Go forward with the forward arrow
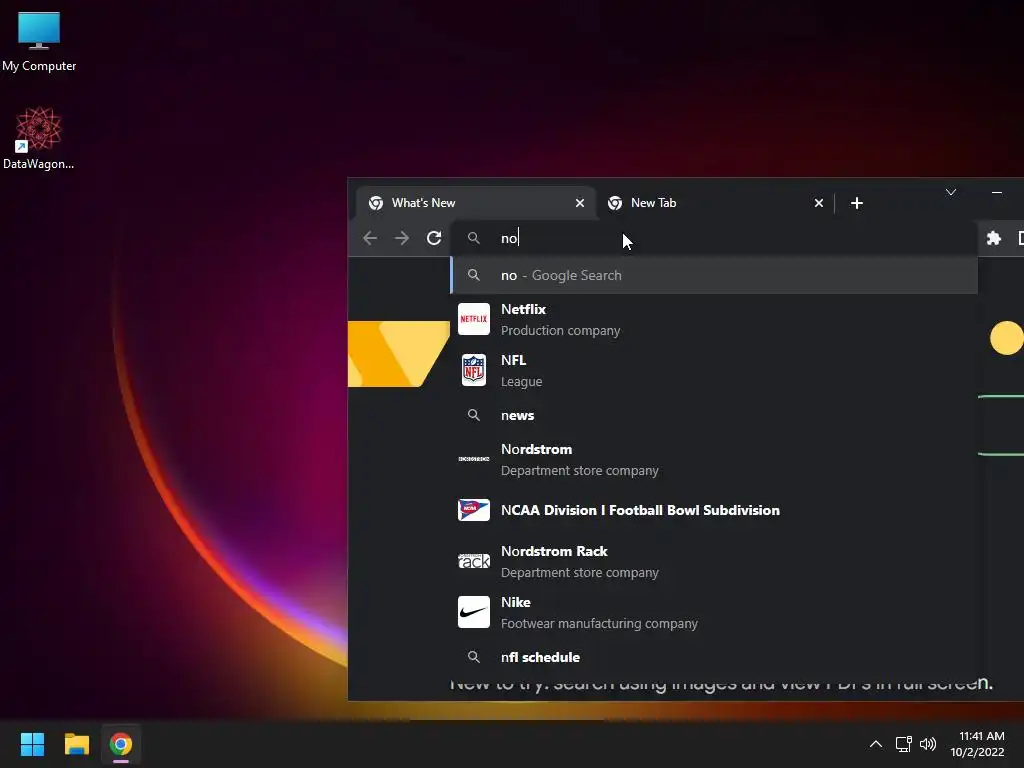 (402, 238)
